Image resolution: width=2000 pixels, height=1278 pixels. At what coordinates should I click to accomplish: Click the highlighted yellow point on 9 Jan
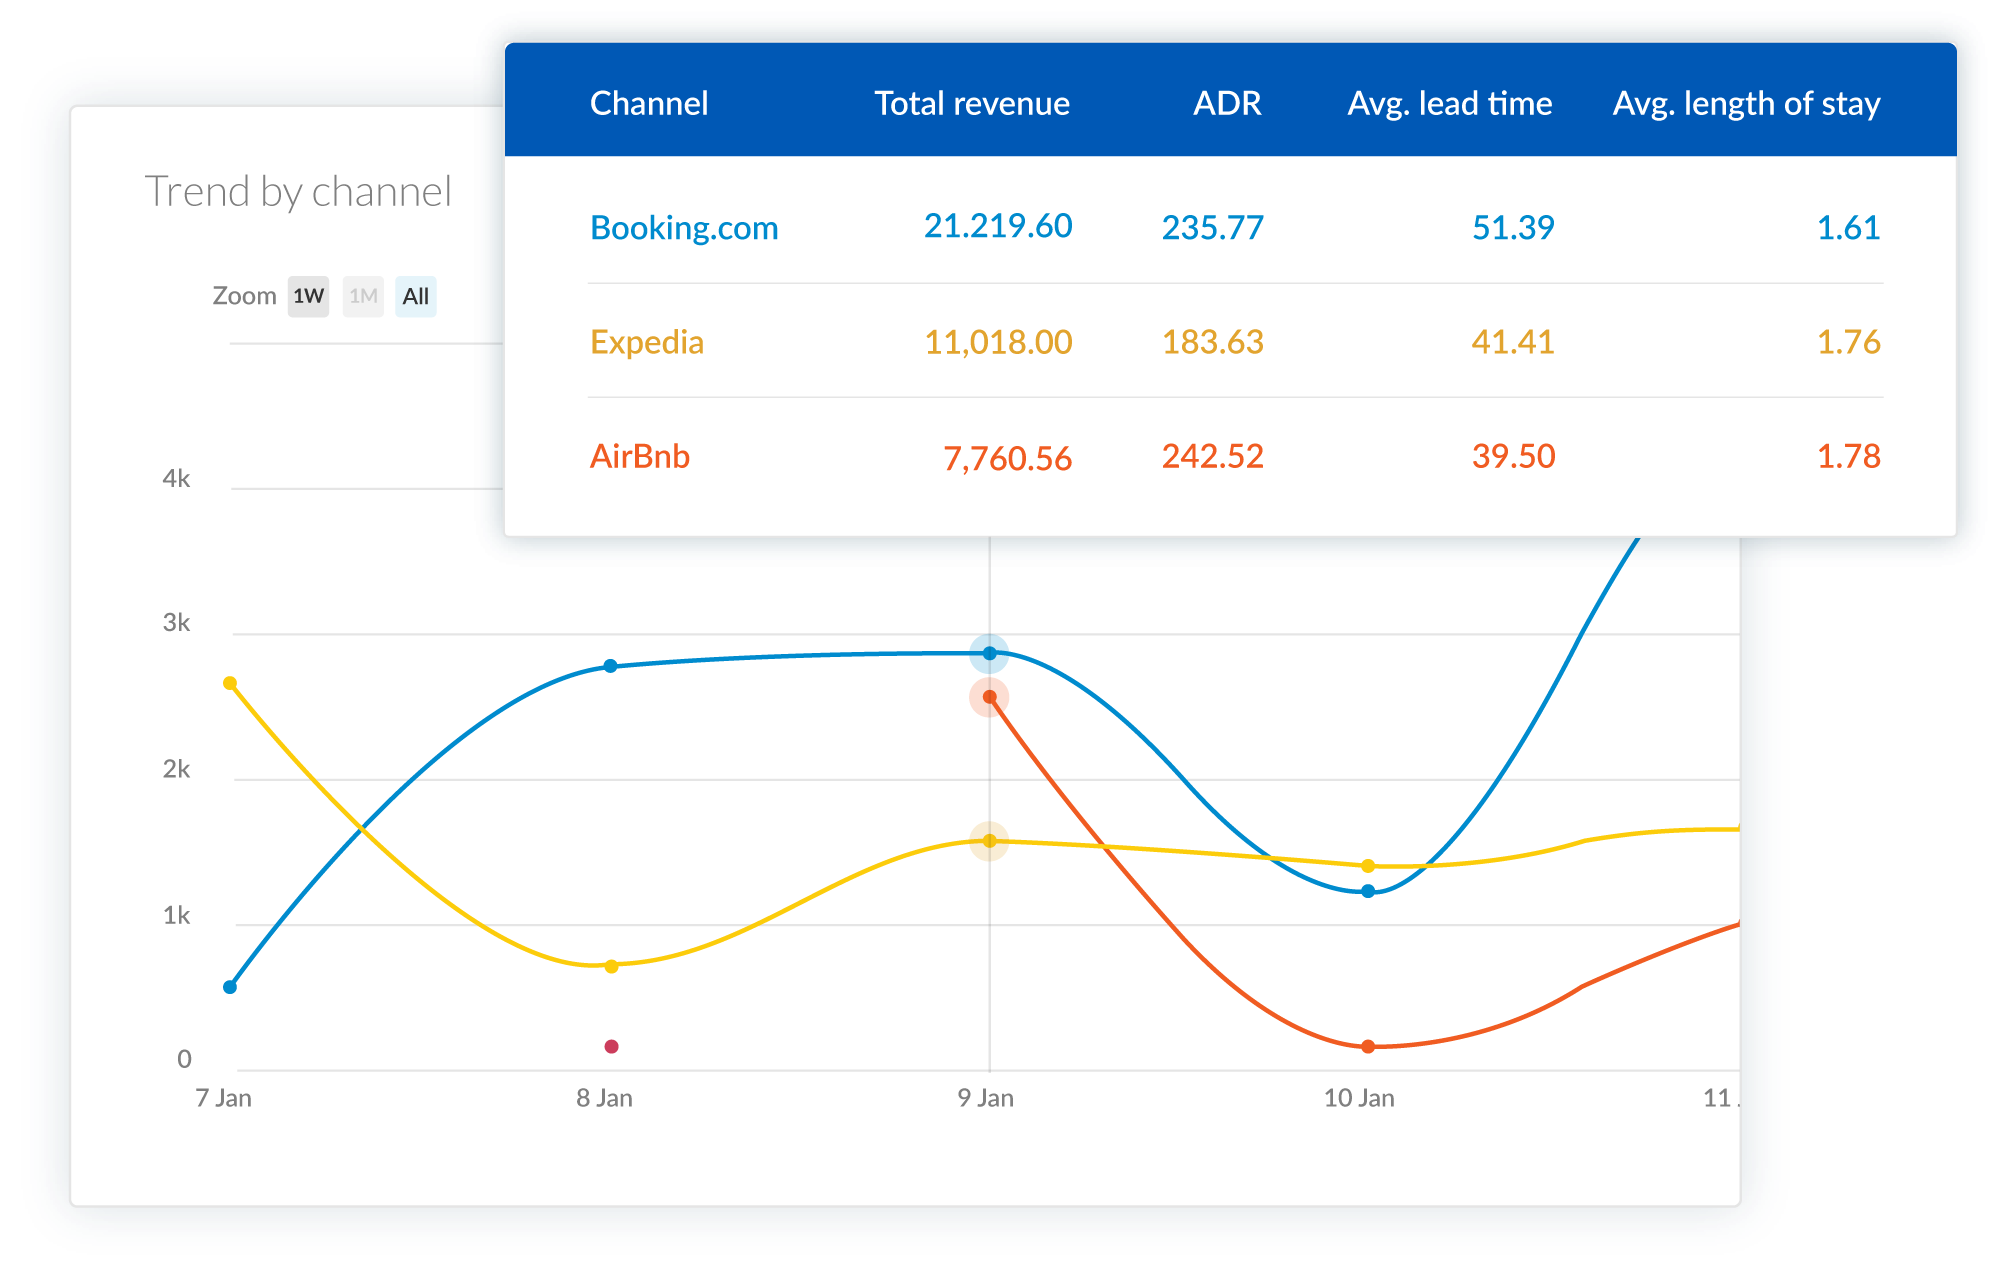click(989, 841)
